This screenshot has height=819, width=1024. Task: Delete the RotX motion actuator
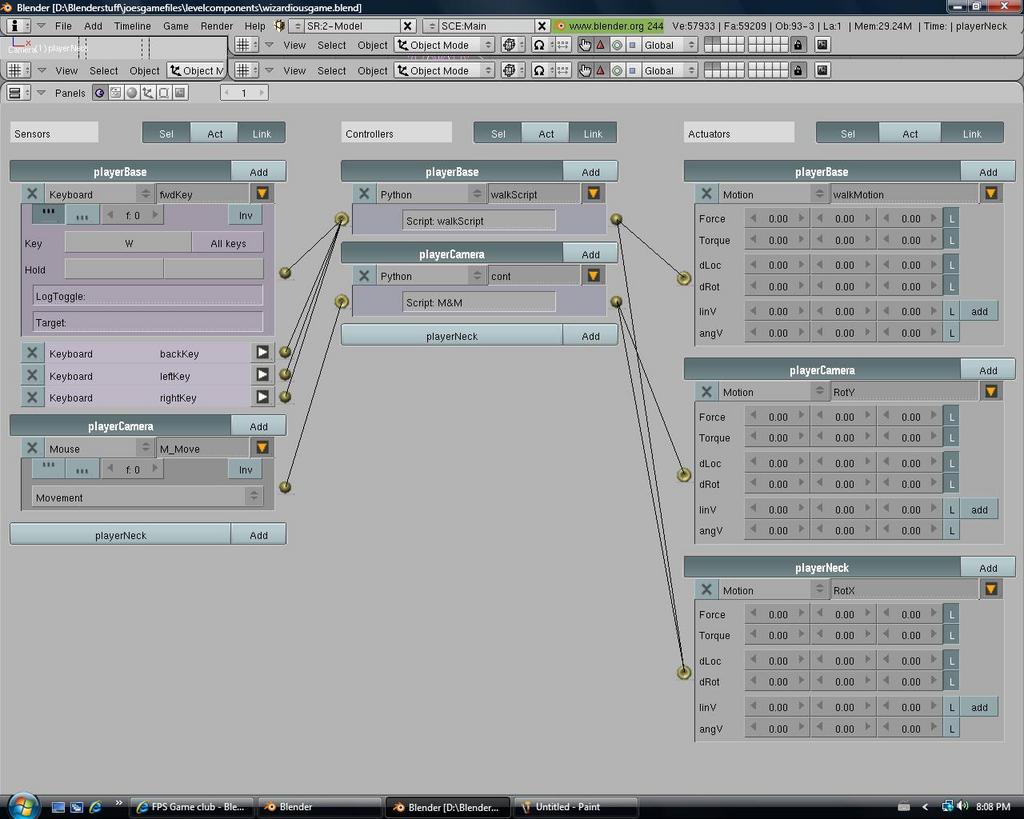706,590
